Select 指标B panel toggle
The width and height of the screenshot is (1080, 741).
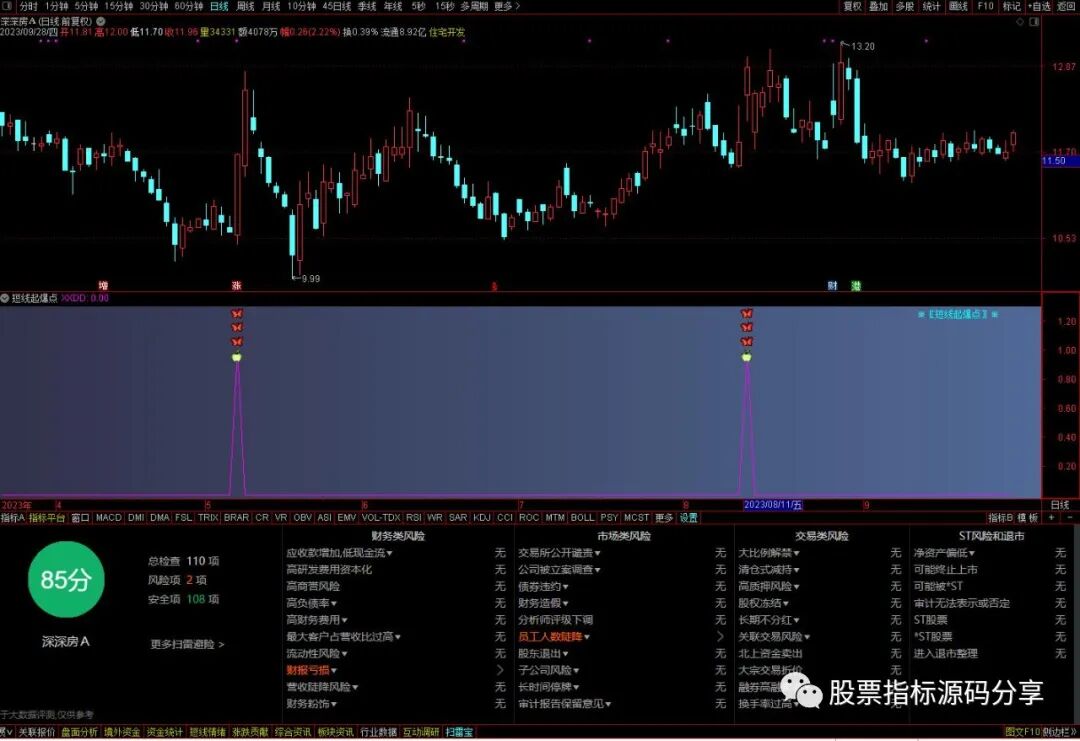[1000, 517]
